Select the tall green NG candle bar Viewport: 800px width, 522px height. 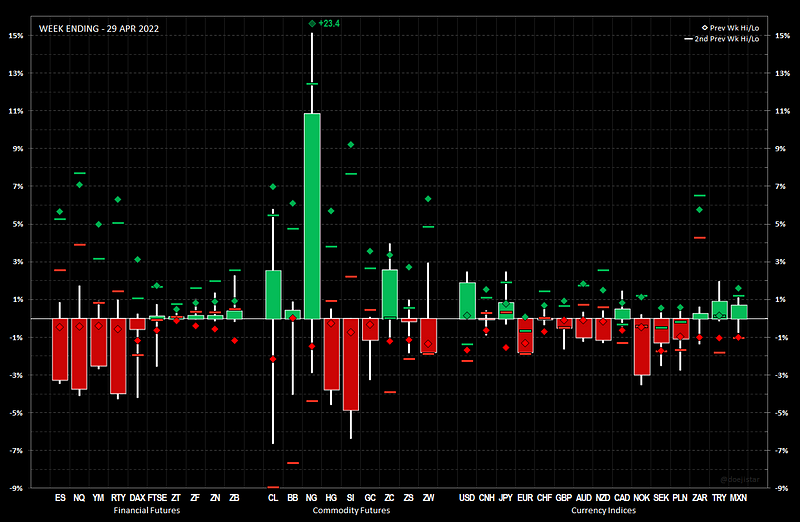(x=312, y=215)
